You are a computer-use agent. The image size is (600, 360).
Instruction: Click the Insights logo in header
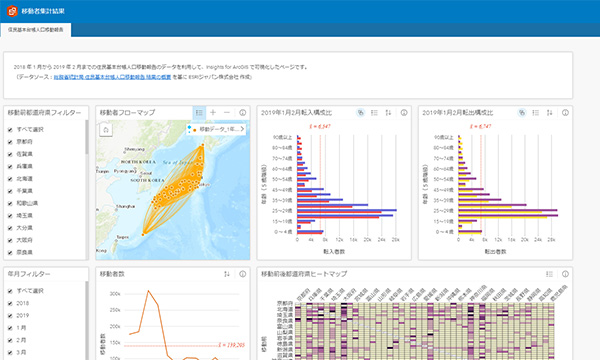tap(12, 11)
